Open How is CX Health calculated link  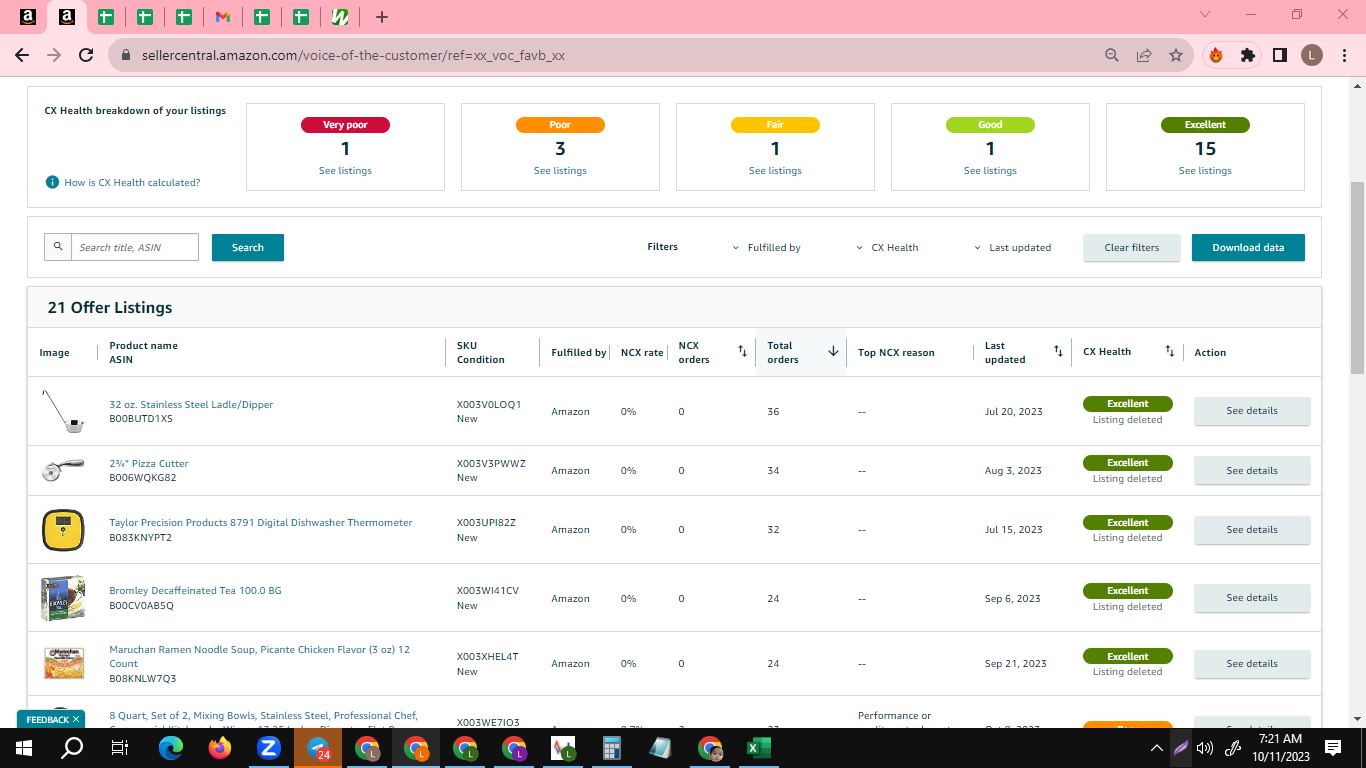tap(132, 182)
